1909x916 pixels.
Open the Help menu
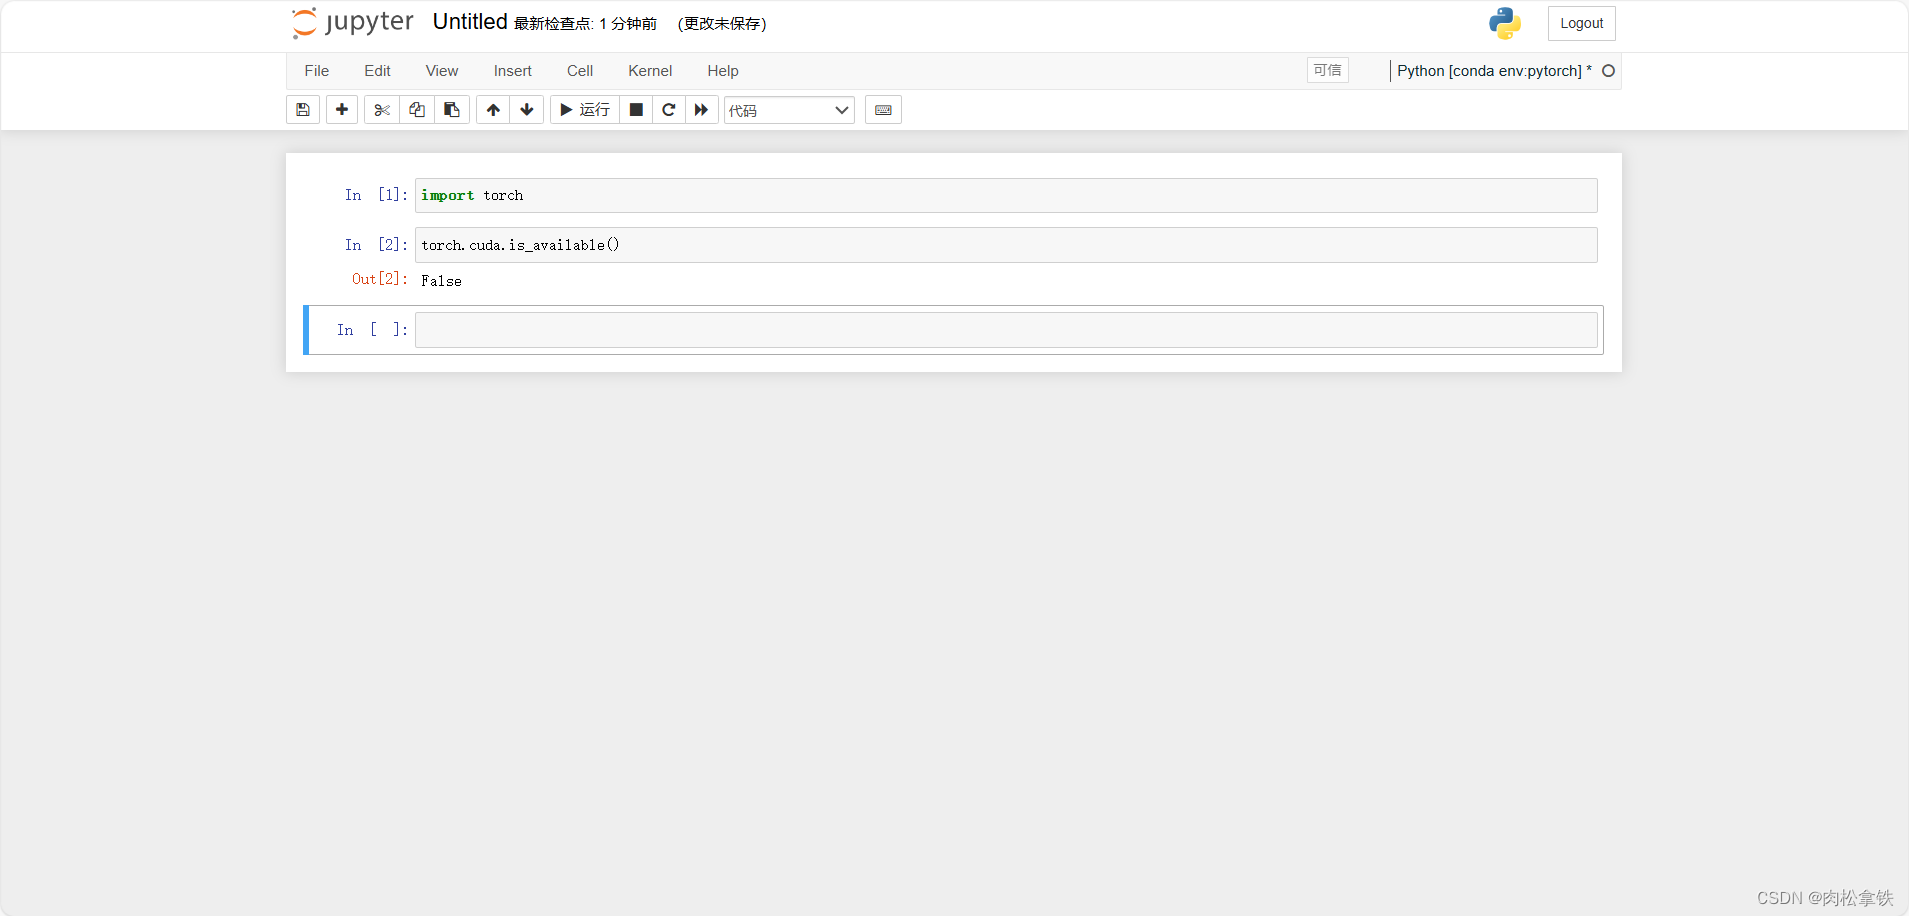coord(723,71)
